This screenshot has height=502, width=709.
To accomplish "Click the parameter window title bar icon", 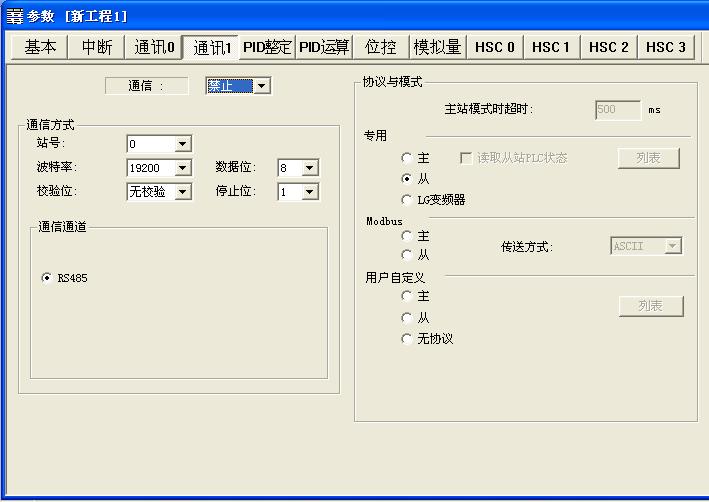I will pyautogui.click(x=14, y=16).
